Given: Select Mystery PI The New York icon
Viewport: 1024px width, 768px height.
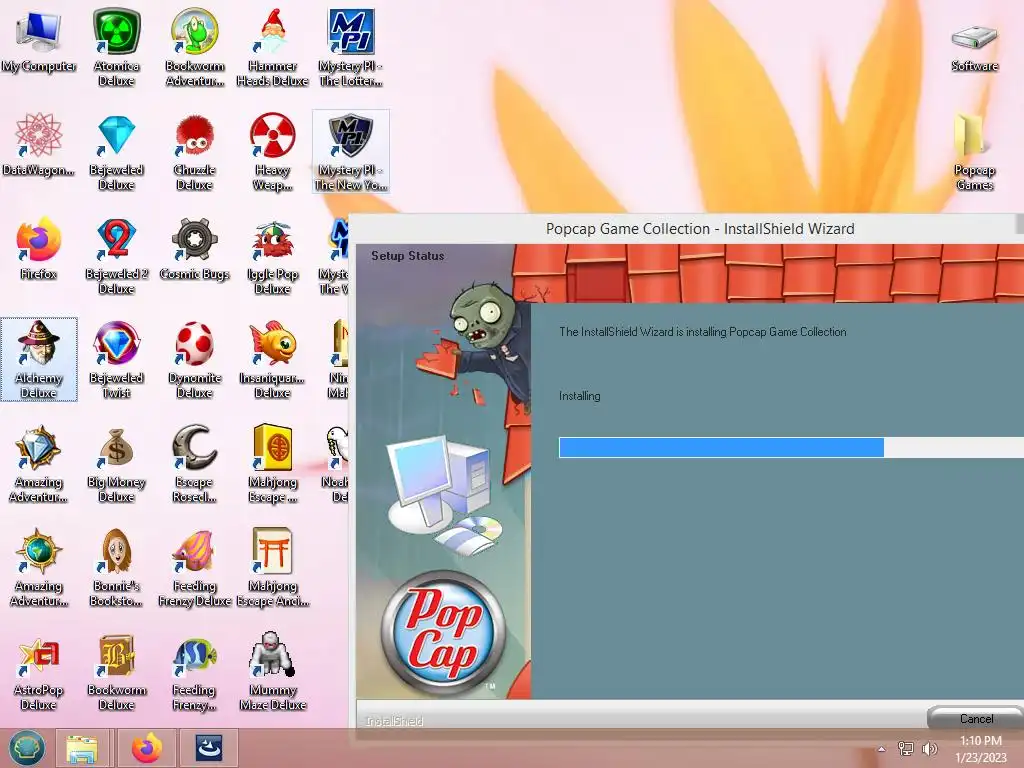Looking at the screenshot, I should (351, 152).
